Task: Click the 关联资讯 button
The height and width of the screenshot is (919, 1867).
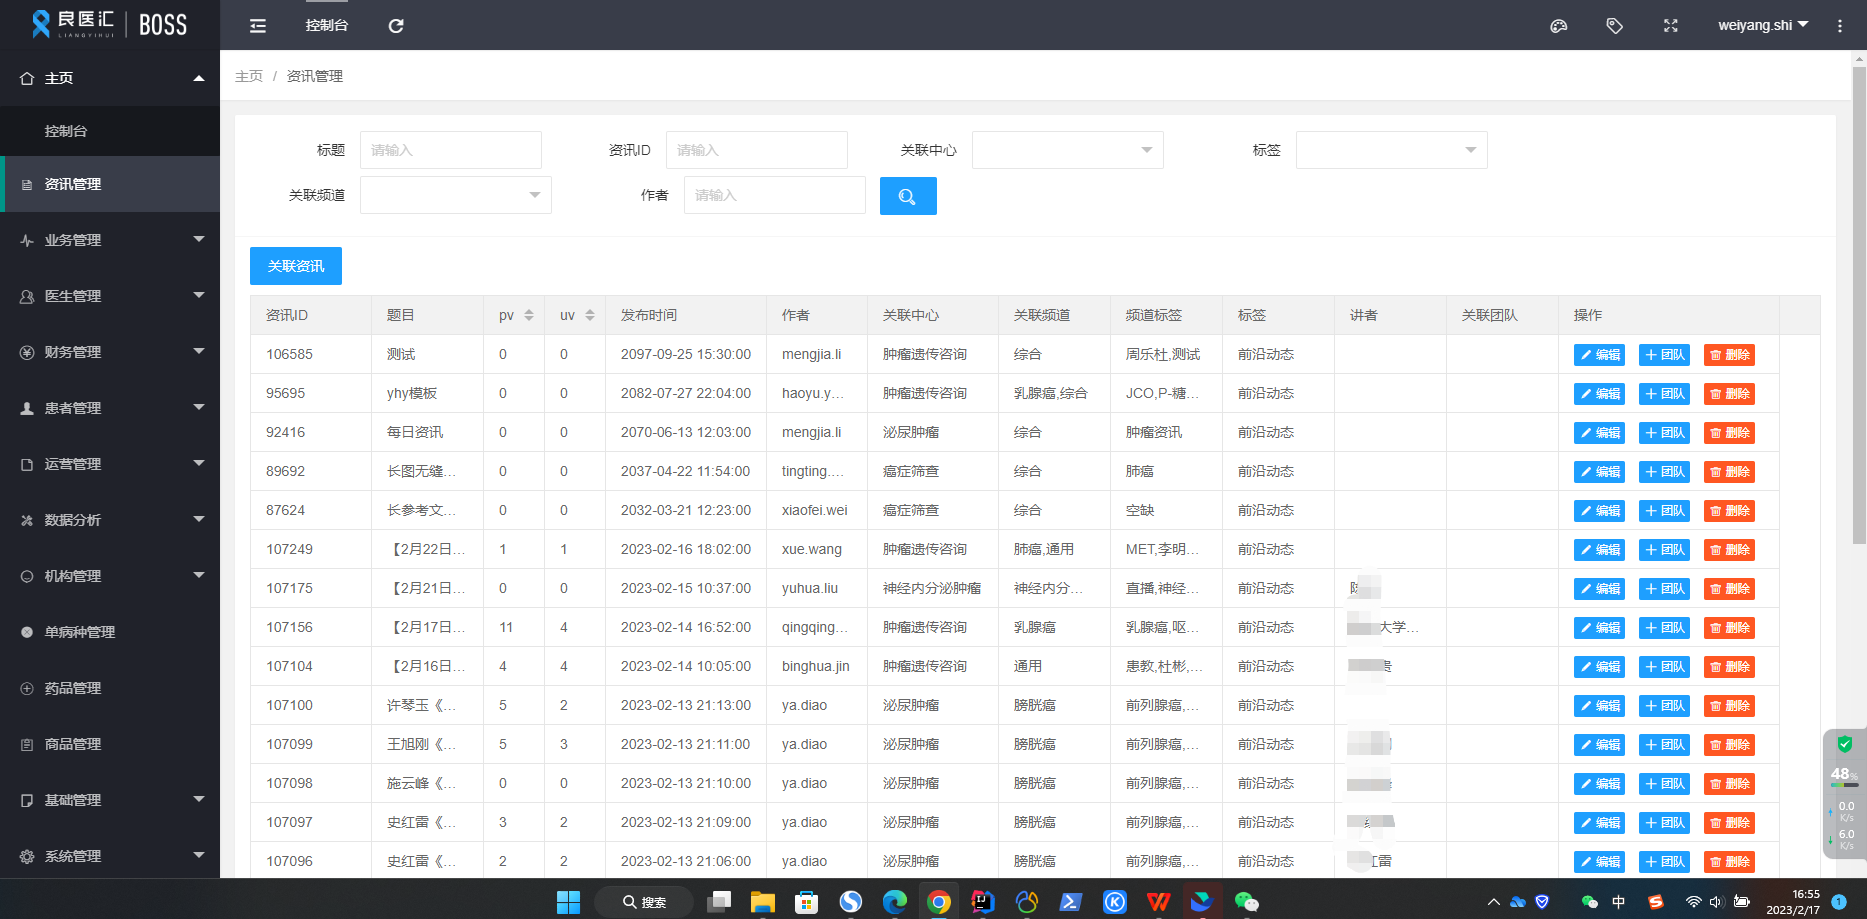Action: point(296,266)
